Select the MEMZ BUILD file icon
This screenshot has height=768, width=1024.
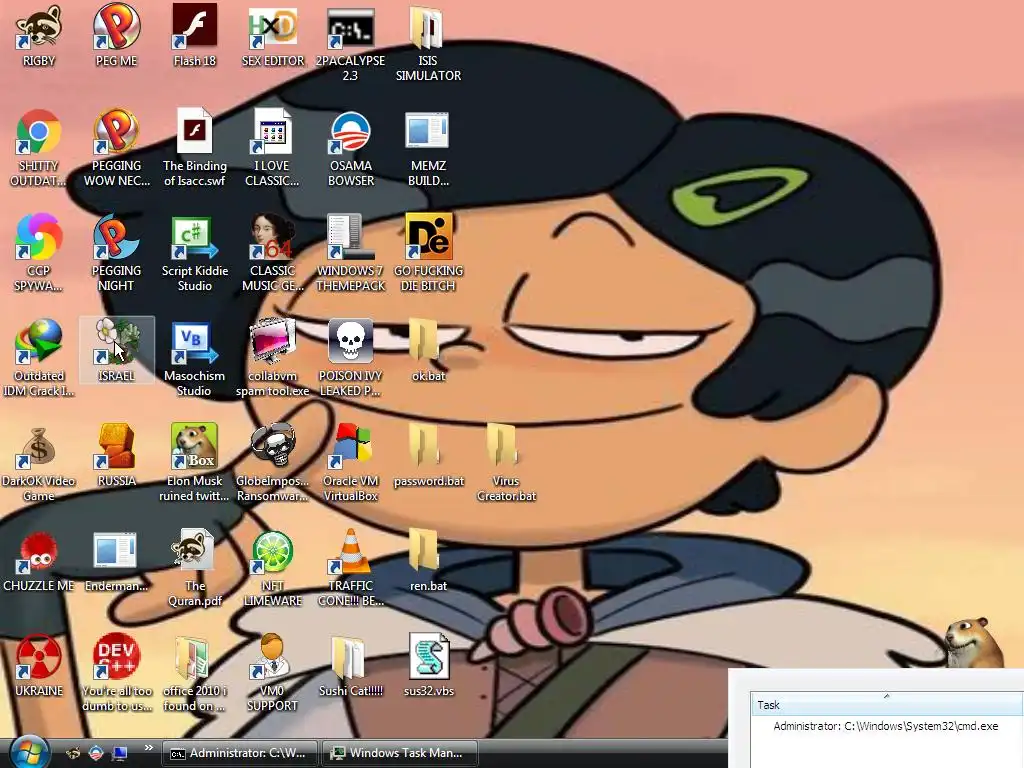[x=428, y=132]
